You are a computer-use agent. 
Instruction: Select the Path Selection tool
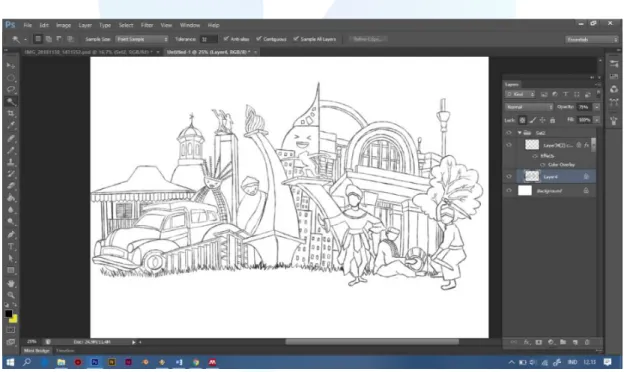pos(11,259)
